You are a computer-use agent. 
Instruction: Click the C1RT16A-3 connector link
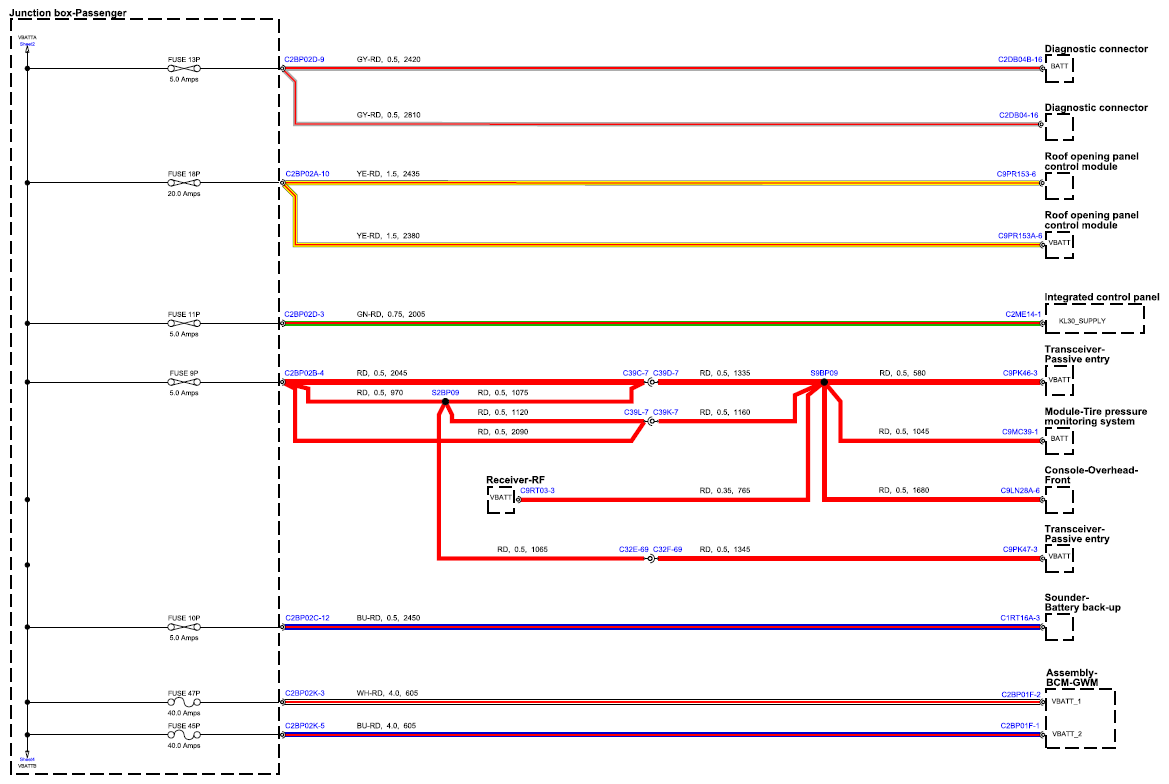pyautogui.click(x=1020, y=618)
